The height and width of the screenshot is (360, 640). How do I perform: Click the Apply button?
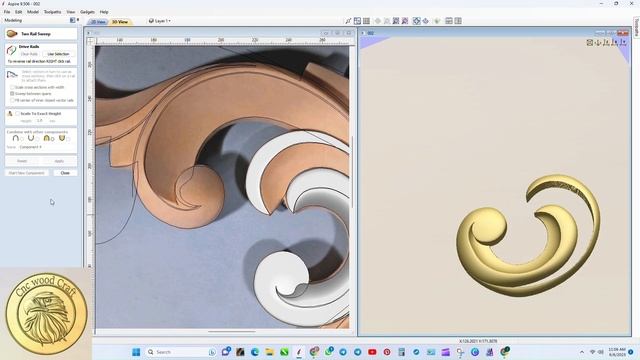point(59,161)
